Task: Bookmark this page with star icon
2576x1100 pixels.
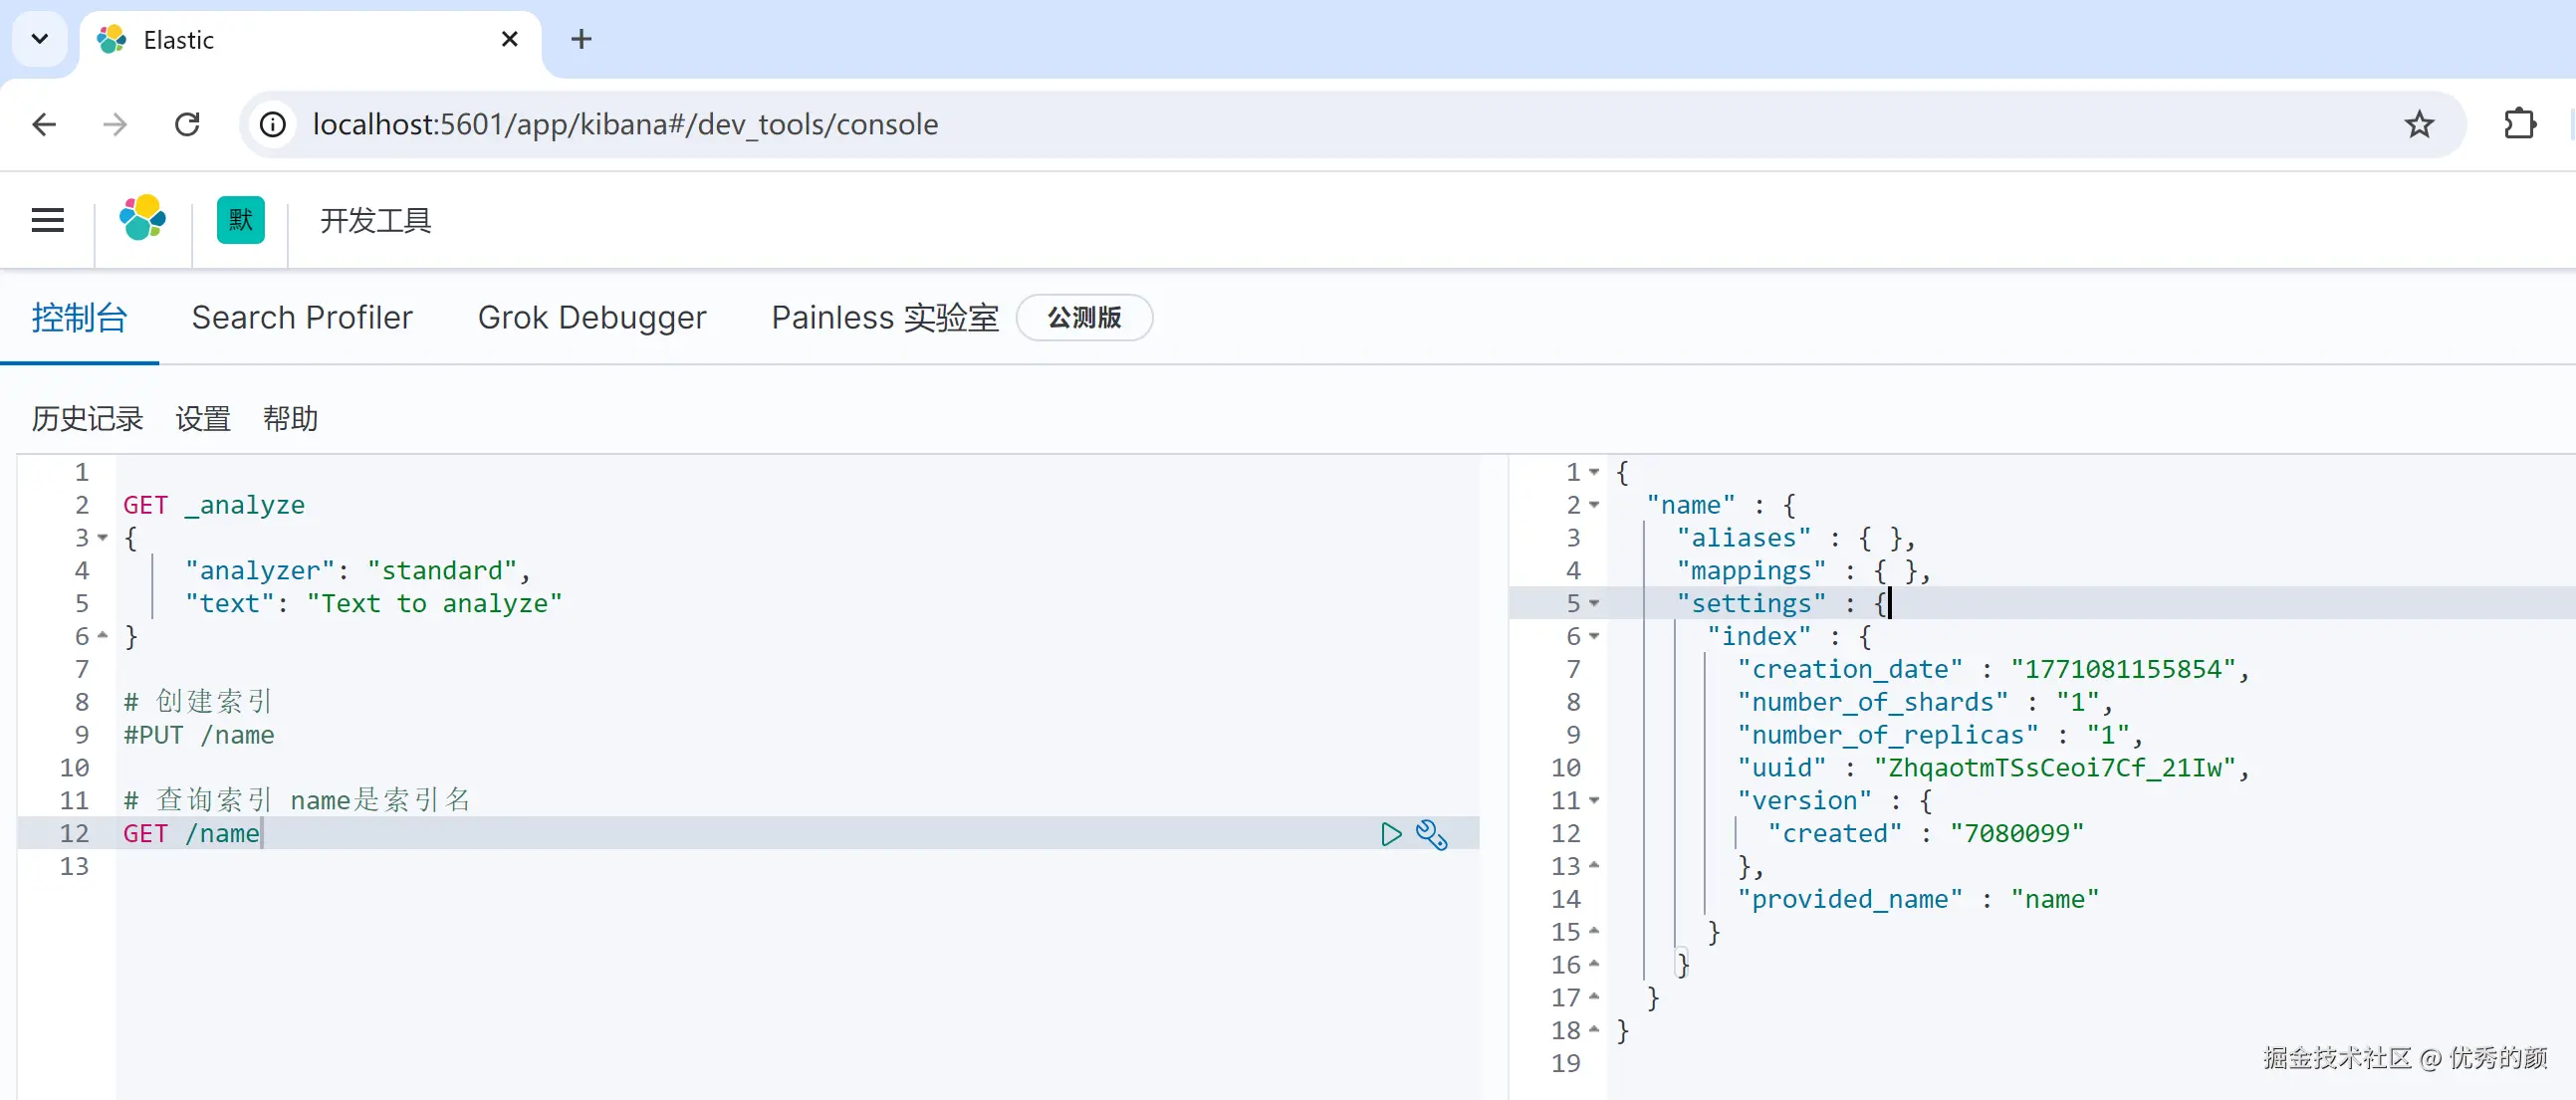Action: pyautogui.click(x=2418, y=124)
